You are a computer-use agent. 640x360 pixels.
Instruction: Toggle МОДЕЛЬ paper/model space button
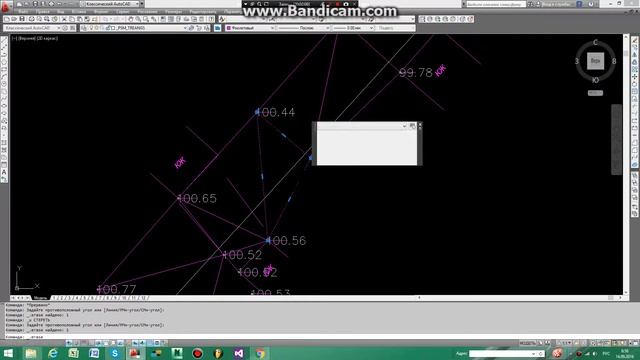coord(527,343)
